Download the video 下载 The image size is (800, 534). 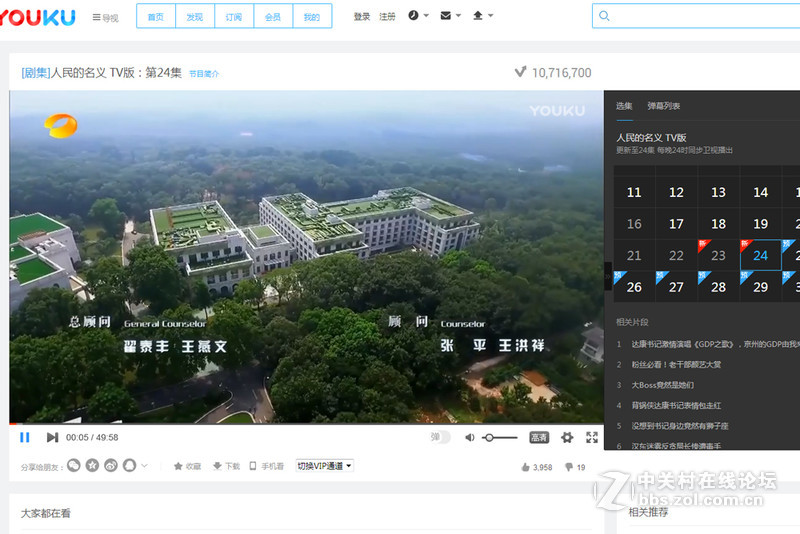tap(227, 466)
